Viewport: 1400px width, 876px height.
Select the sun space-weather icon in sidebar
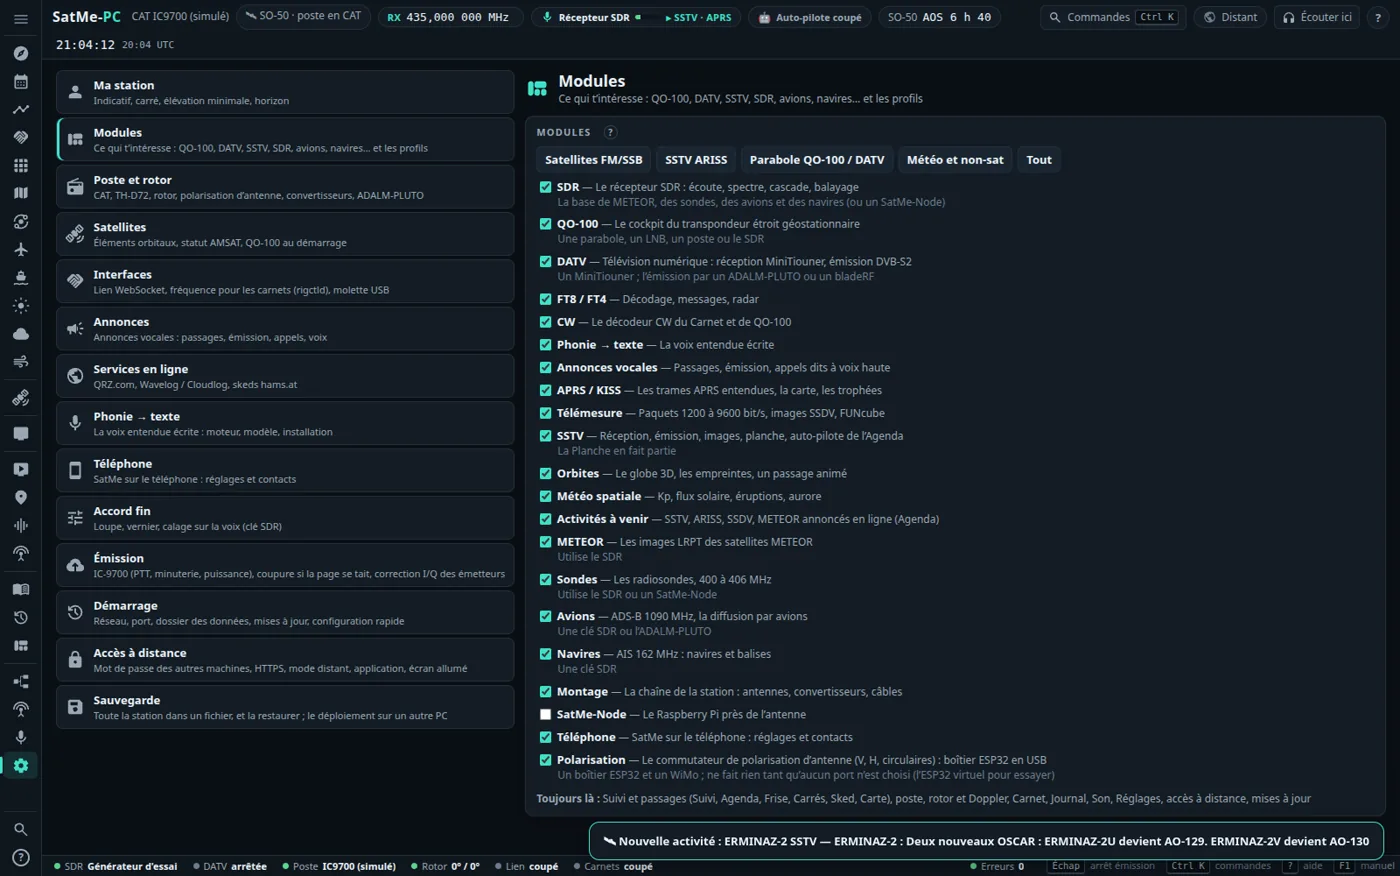pyautogui.click(x=20, y=305)
